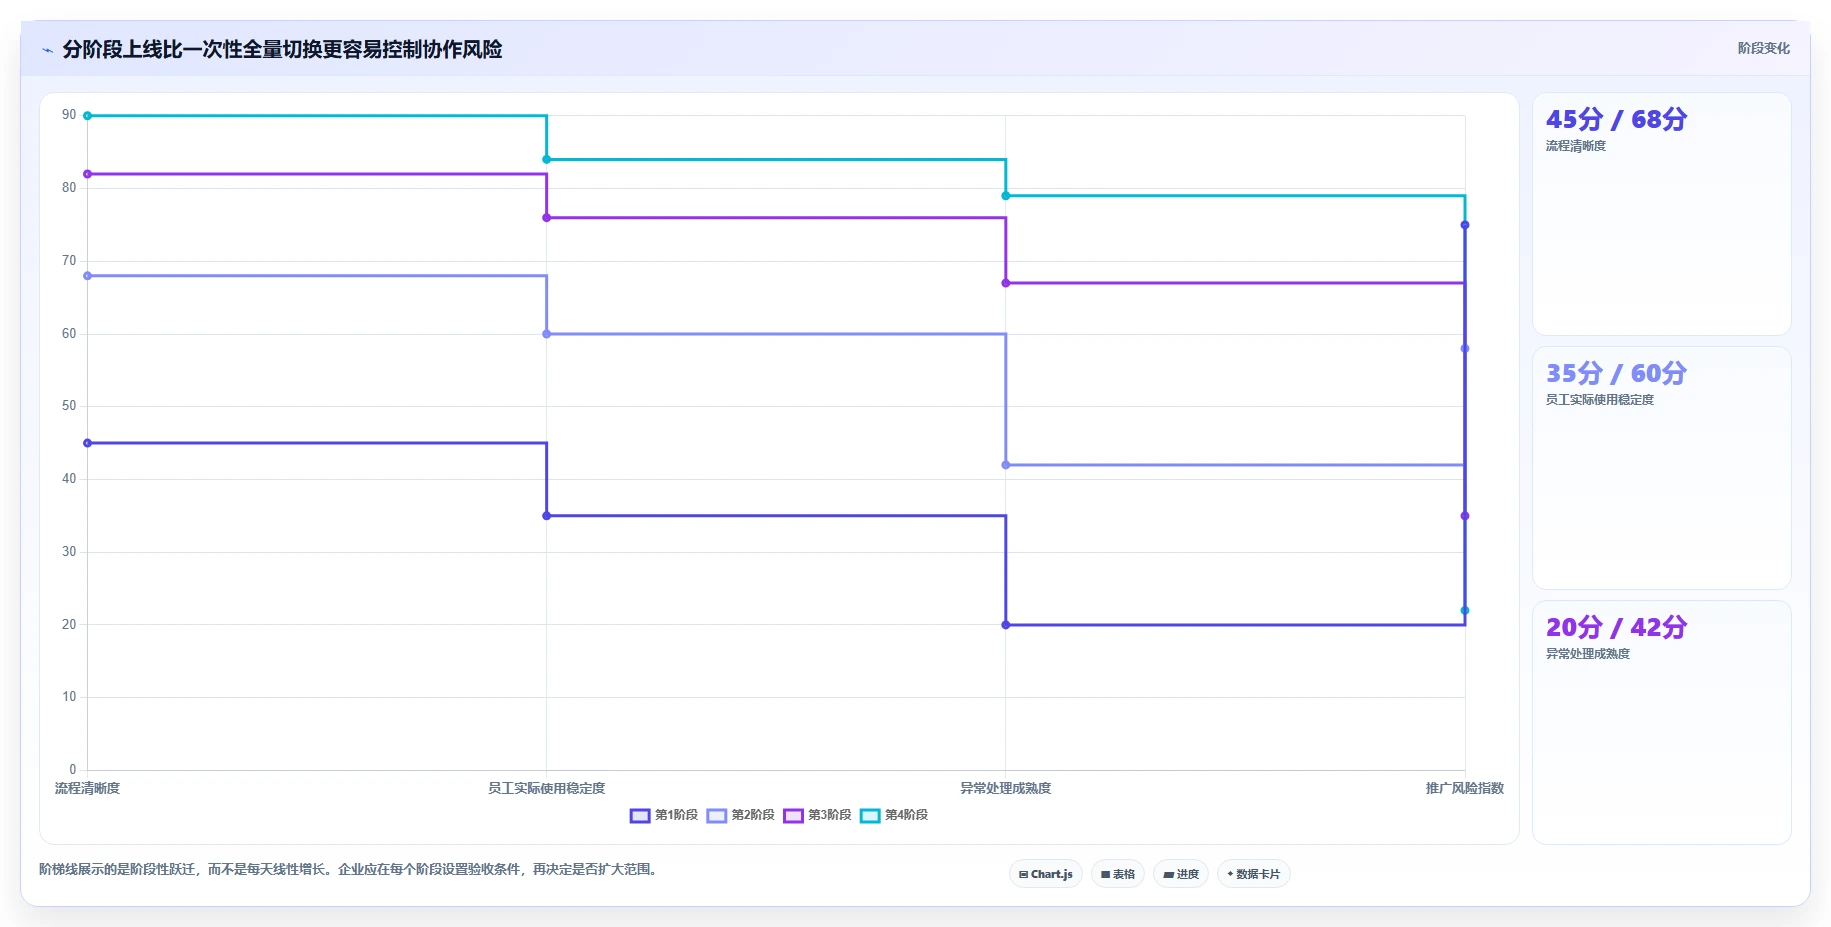This screenshot has height=927, width=1831.
Task: Hide the 第2阶段 series via legend
Action: pyautogui.click(x=741, y=815)
